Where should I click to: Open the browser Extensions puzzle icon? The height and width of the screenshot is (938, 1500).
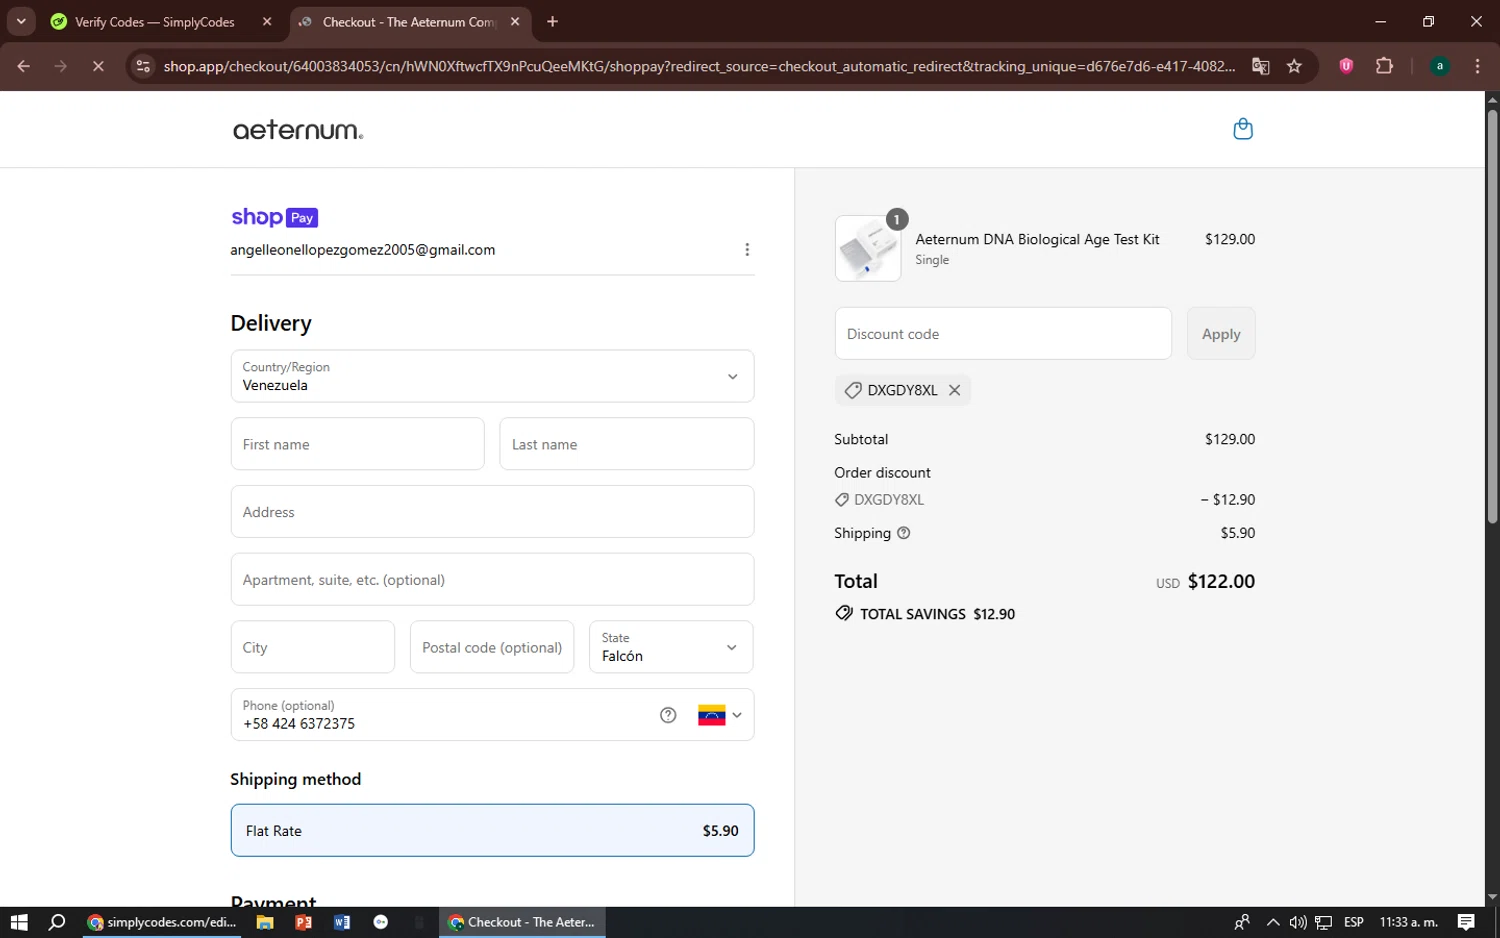click(x=1384, y=66)
